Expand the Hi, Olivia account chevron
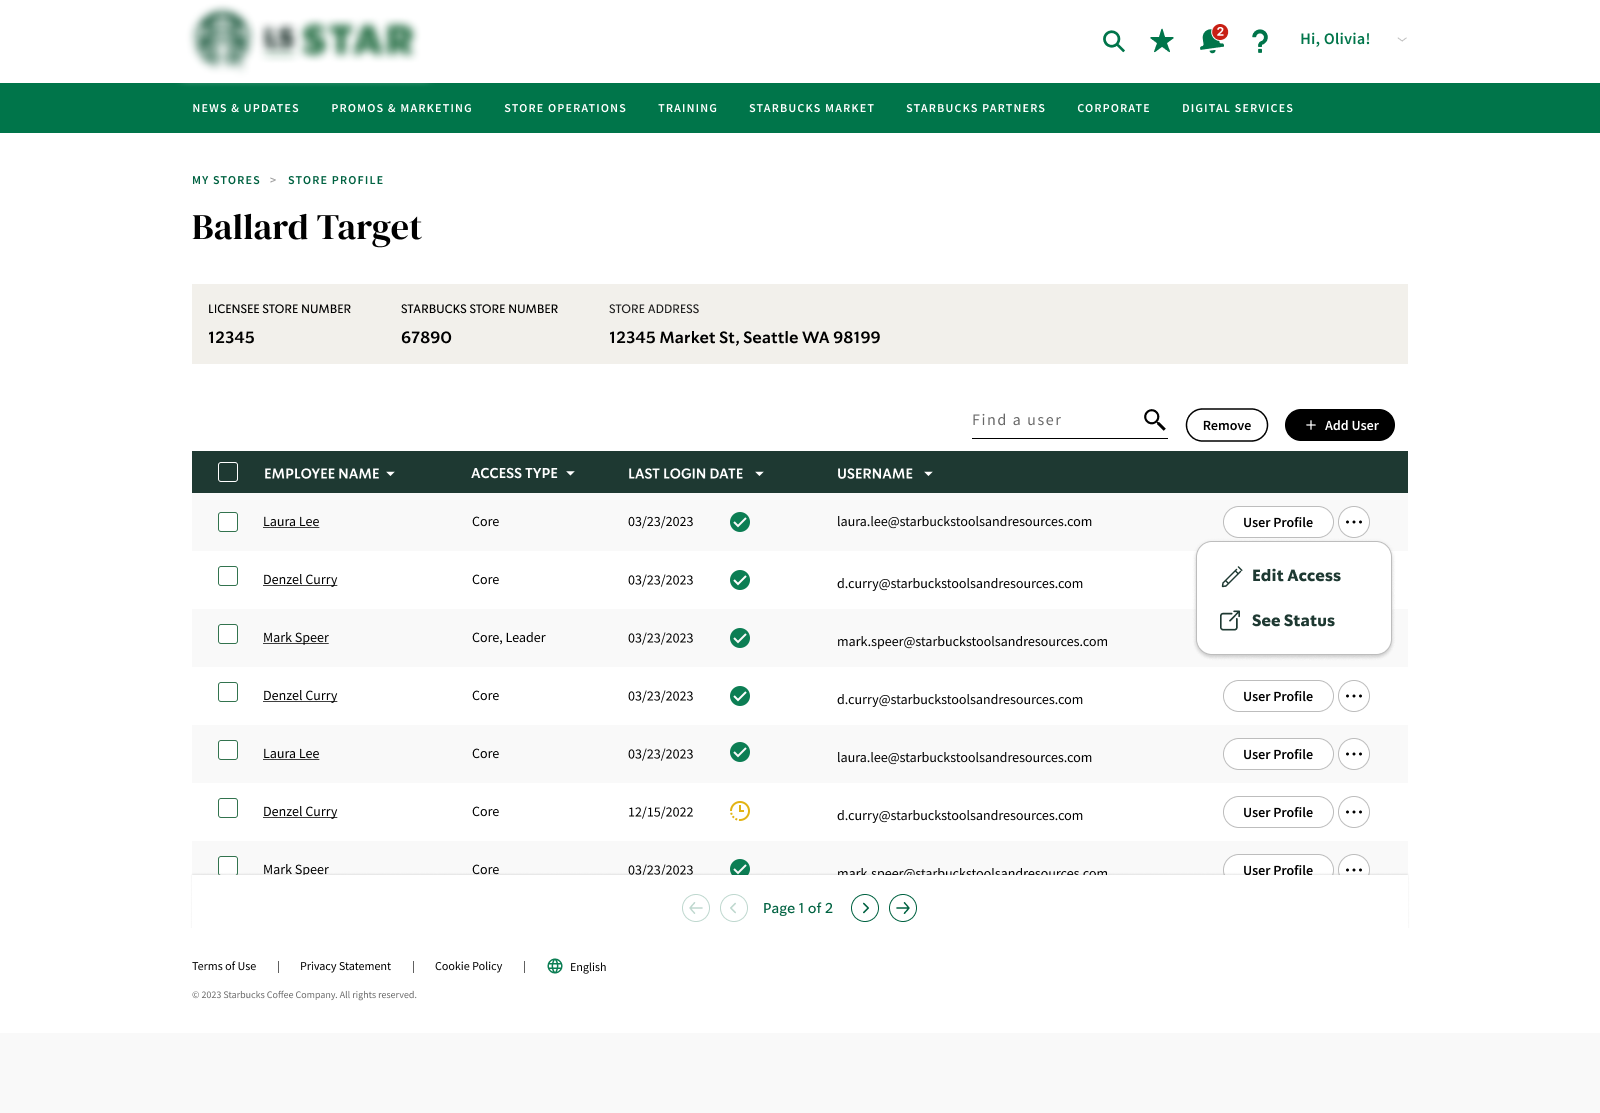 click(1402, 40)
